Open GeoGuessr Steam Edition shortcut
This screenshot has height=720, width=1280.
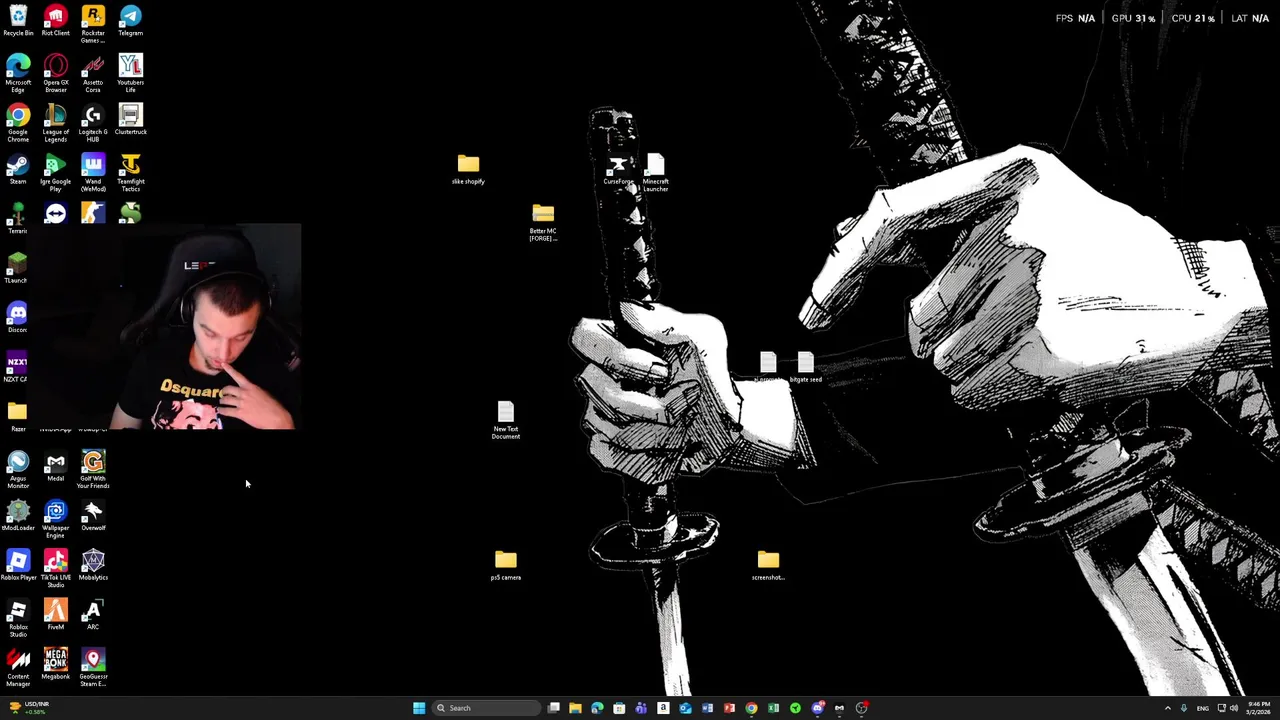click(93, 667)
